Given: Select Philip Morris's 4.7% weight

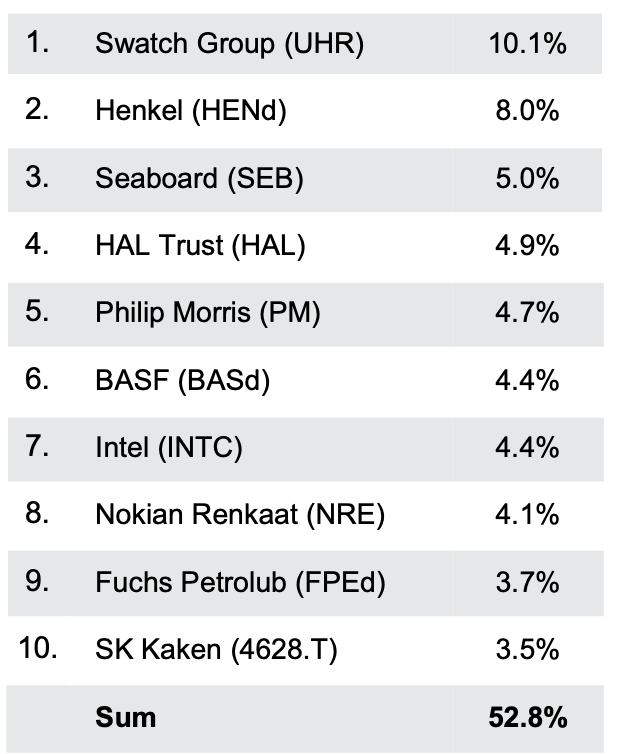Looking at the screenshot, I should click(x=527, y=313).
